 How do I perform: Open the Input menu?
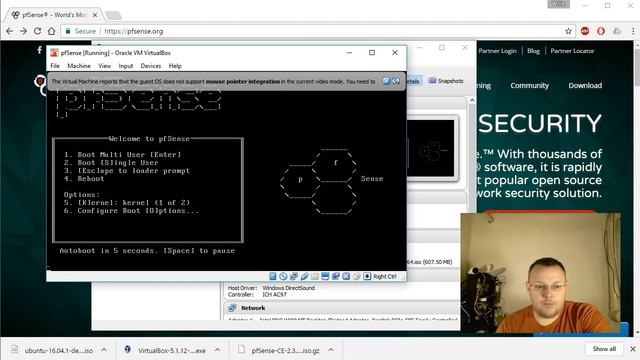click(x=126, y=66)
